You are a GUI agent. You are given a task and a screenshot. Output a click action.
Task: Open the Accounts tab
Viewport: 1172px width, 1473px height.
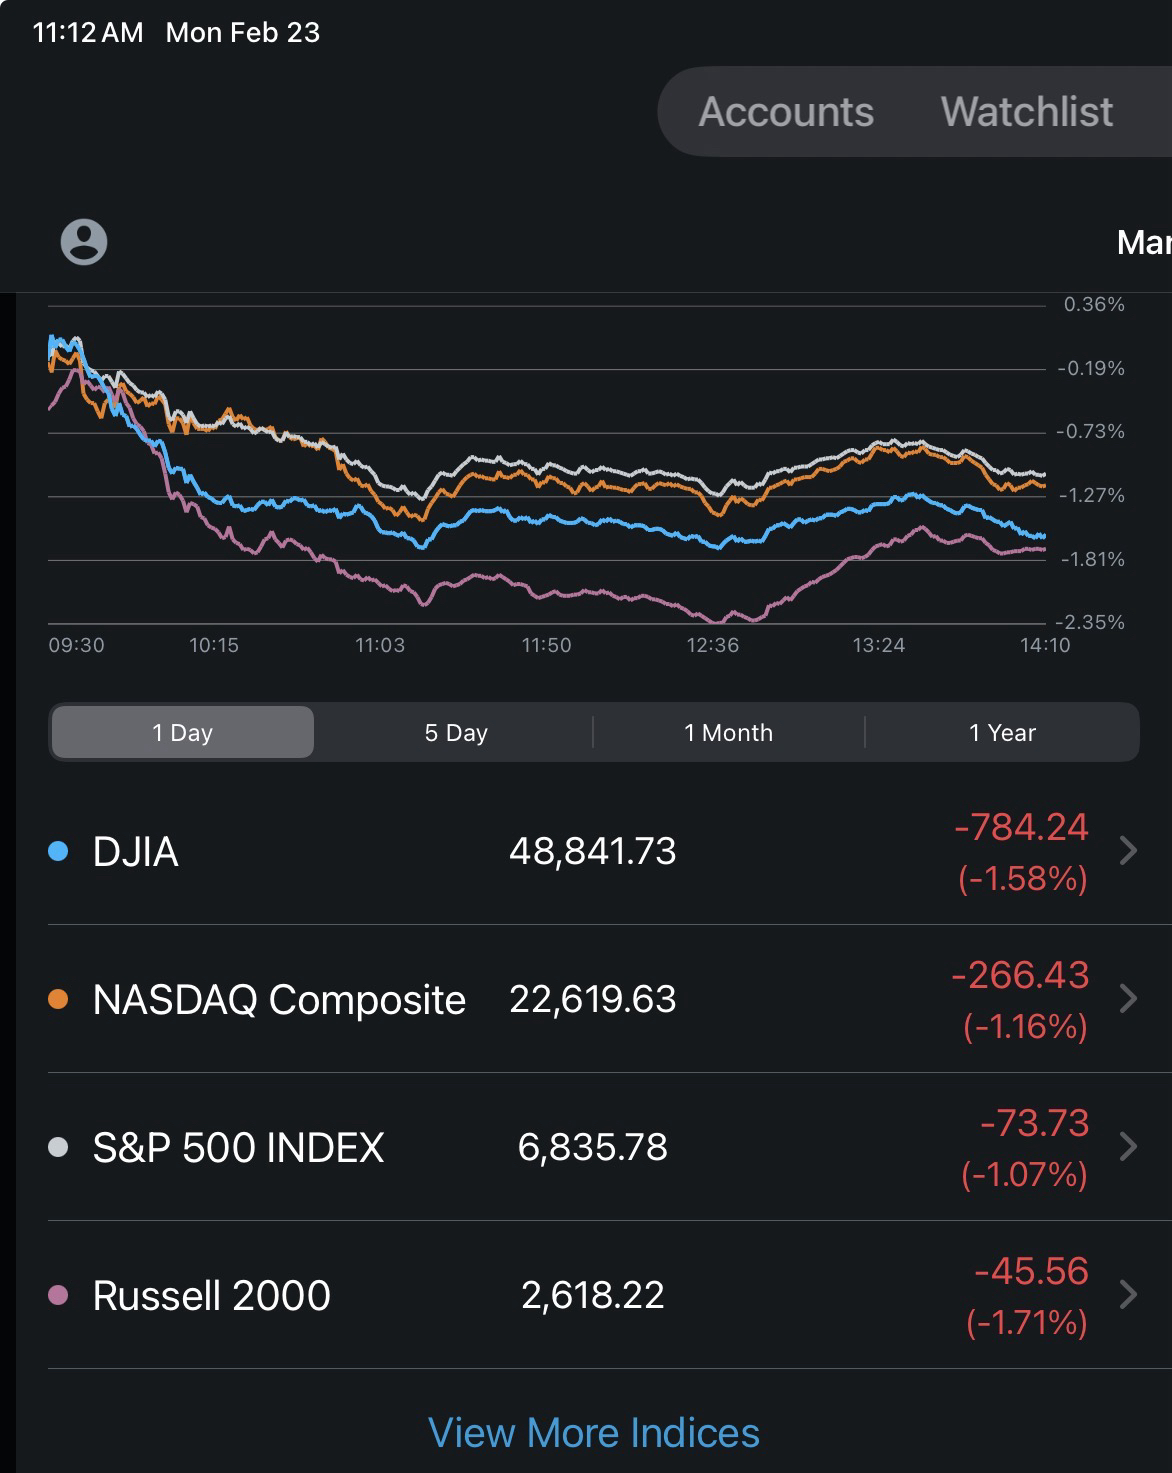(x=786, y=112)
